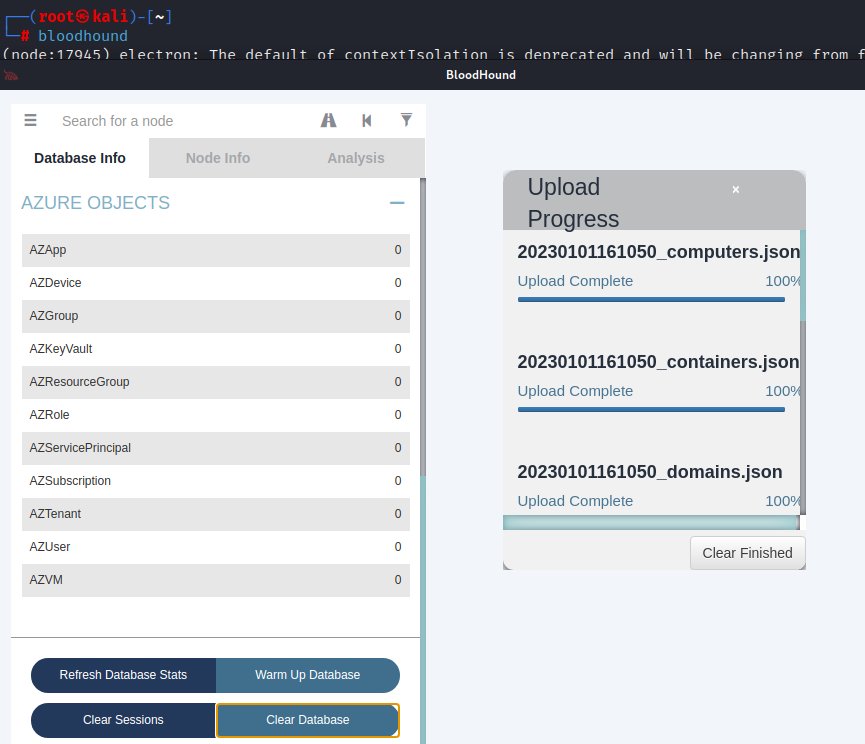The image size is (865, 744).
Task: Select the AZUser row
Action: point(216,547)
